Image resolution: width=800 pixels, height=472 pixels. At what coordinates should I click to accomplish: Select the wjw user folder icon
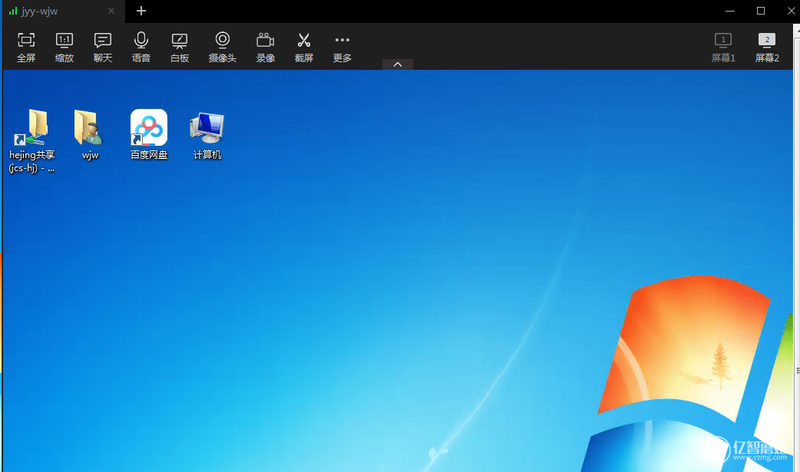90,135
